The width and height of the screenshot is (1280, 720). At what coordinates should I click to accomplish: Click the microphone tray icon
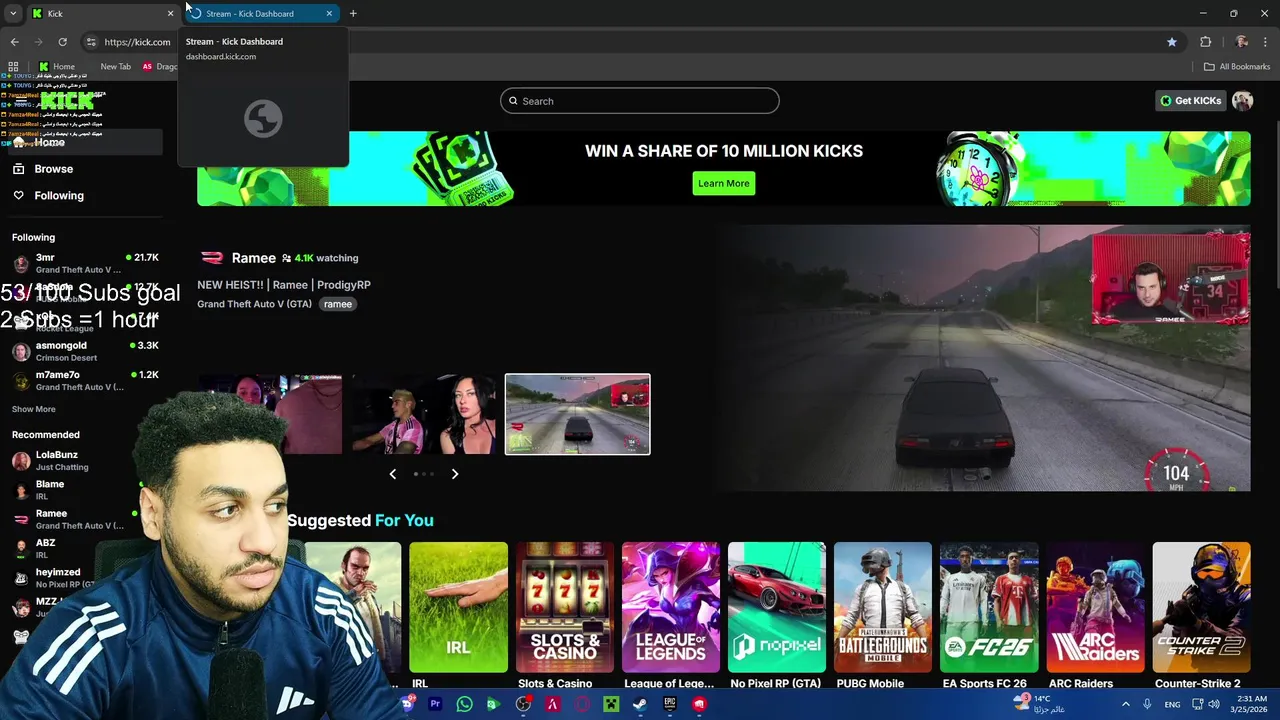click(x=1147, y=704)
